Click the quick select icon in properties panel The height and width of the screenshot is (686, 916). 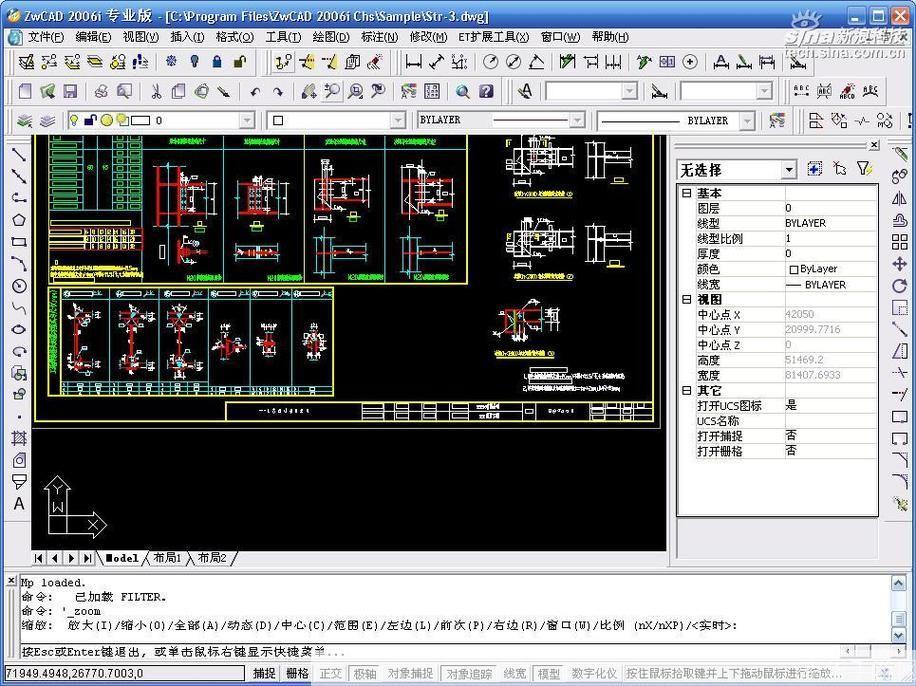(x=864, y=169)
